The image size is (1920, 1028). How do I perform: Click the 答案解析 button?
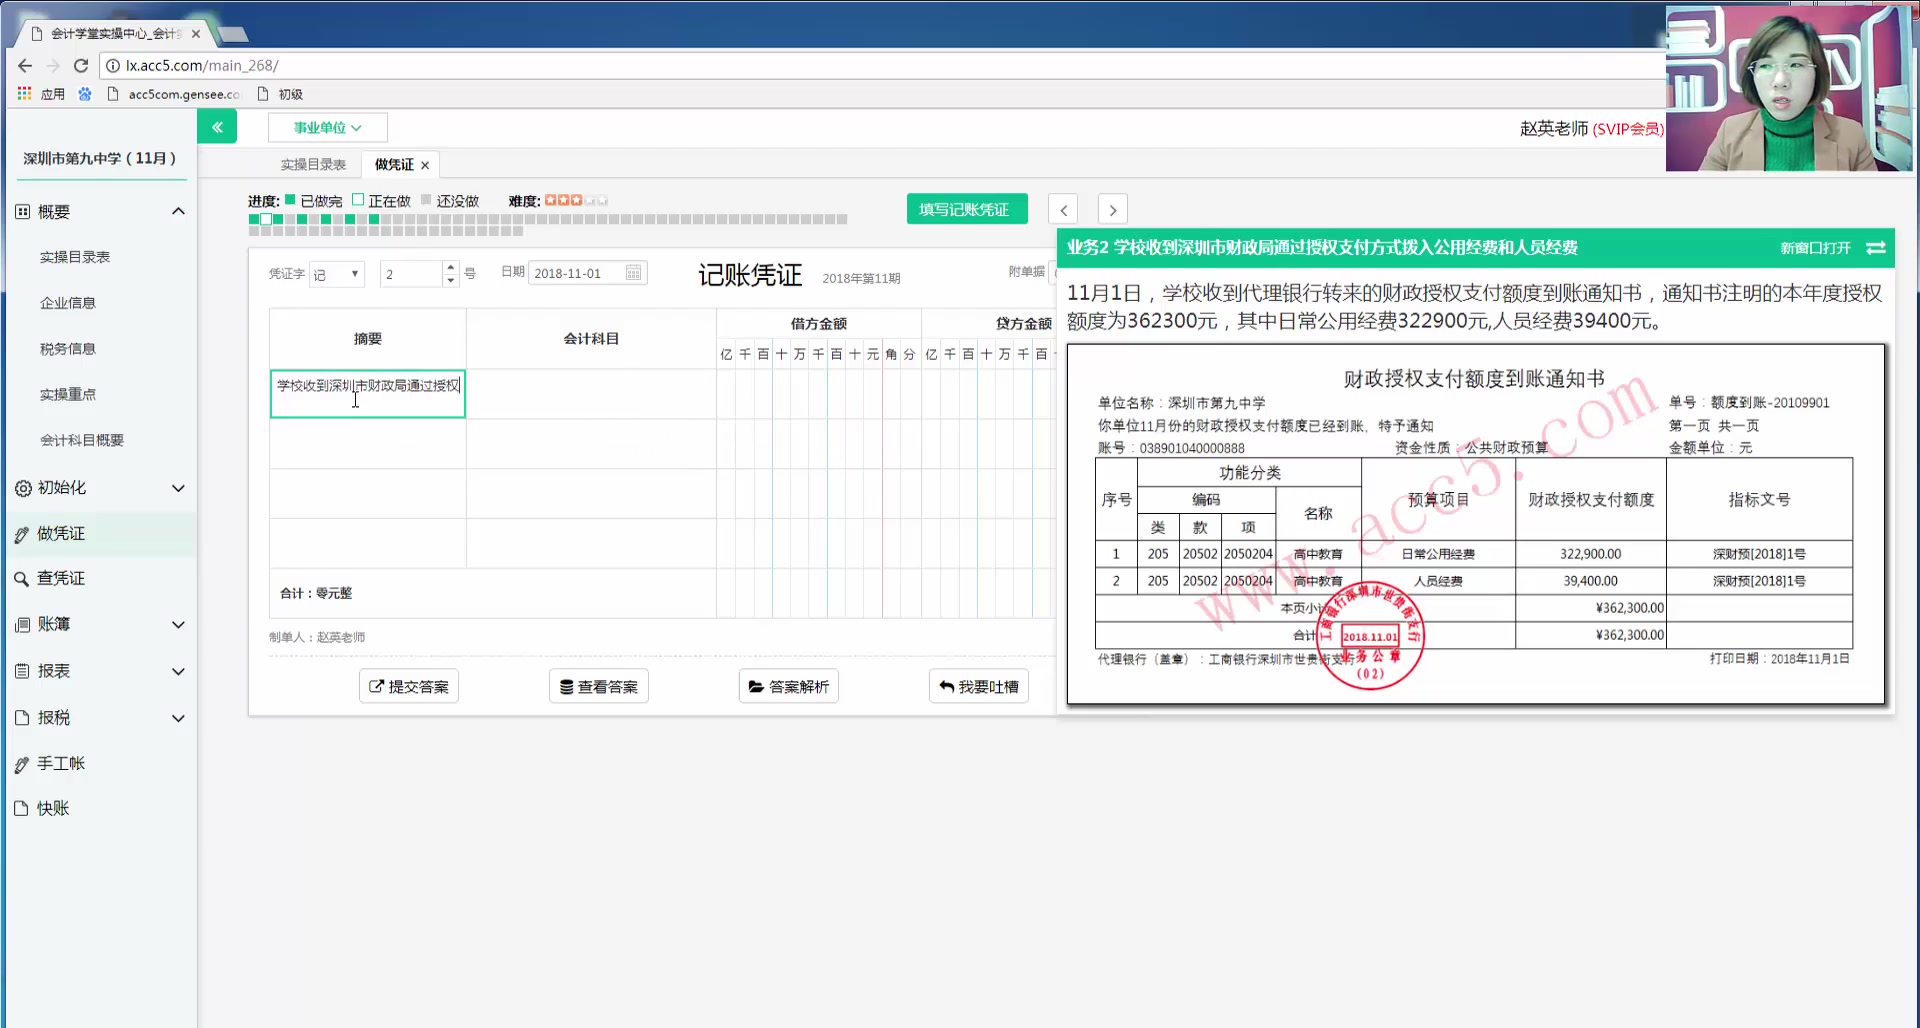click(x=788, y=685)
